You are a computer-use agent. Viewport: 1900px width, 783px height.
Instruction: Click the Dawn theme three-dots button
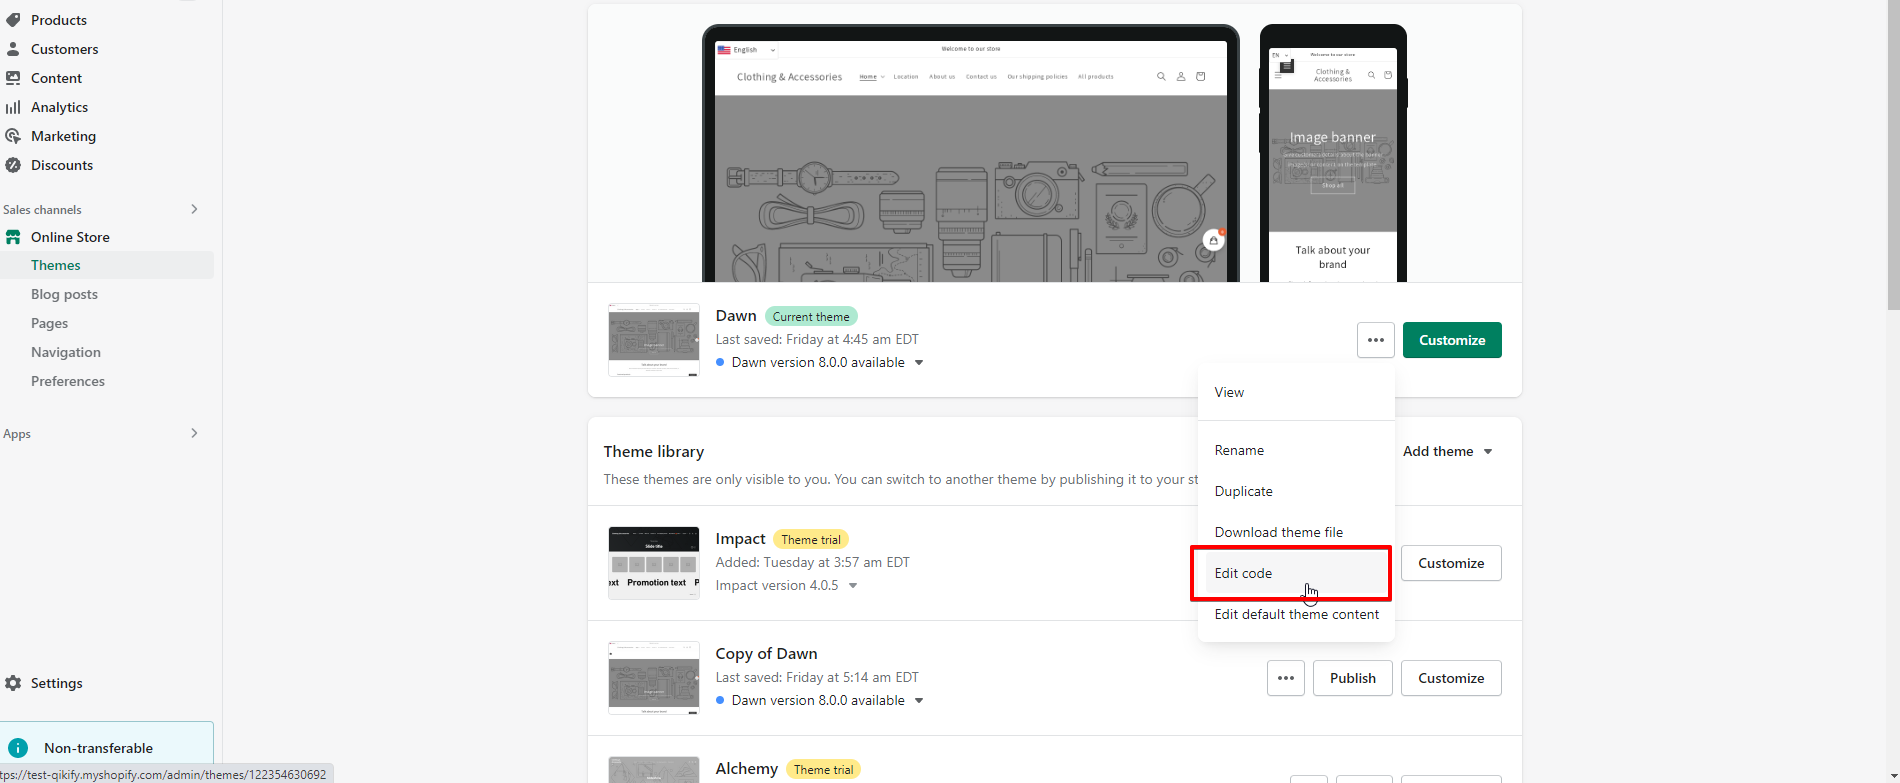click(1375, 340)
